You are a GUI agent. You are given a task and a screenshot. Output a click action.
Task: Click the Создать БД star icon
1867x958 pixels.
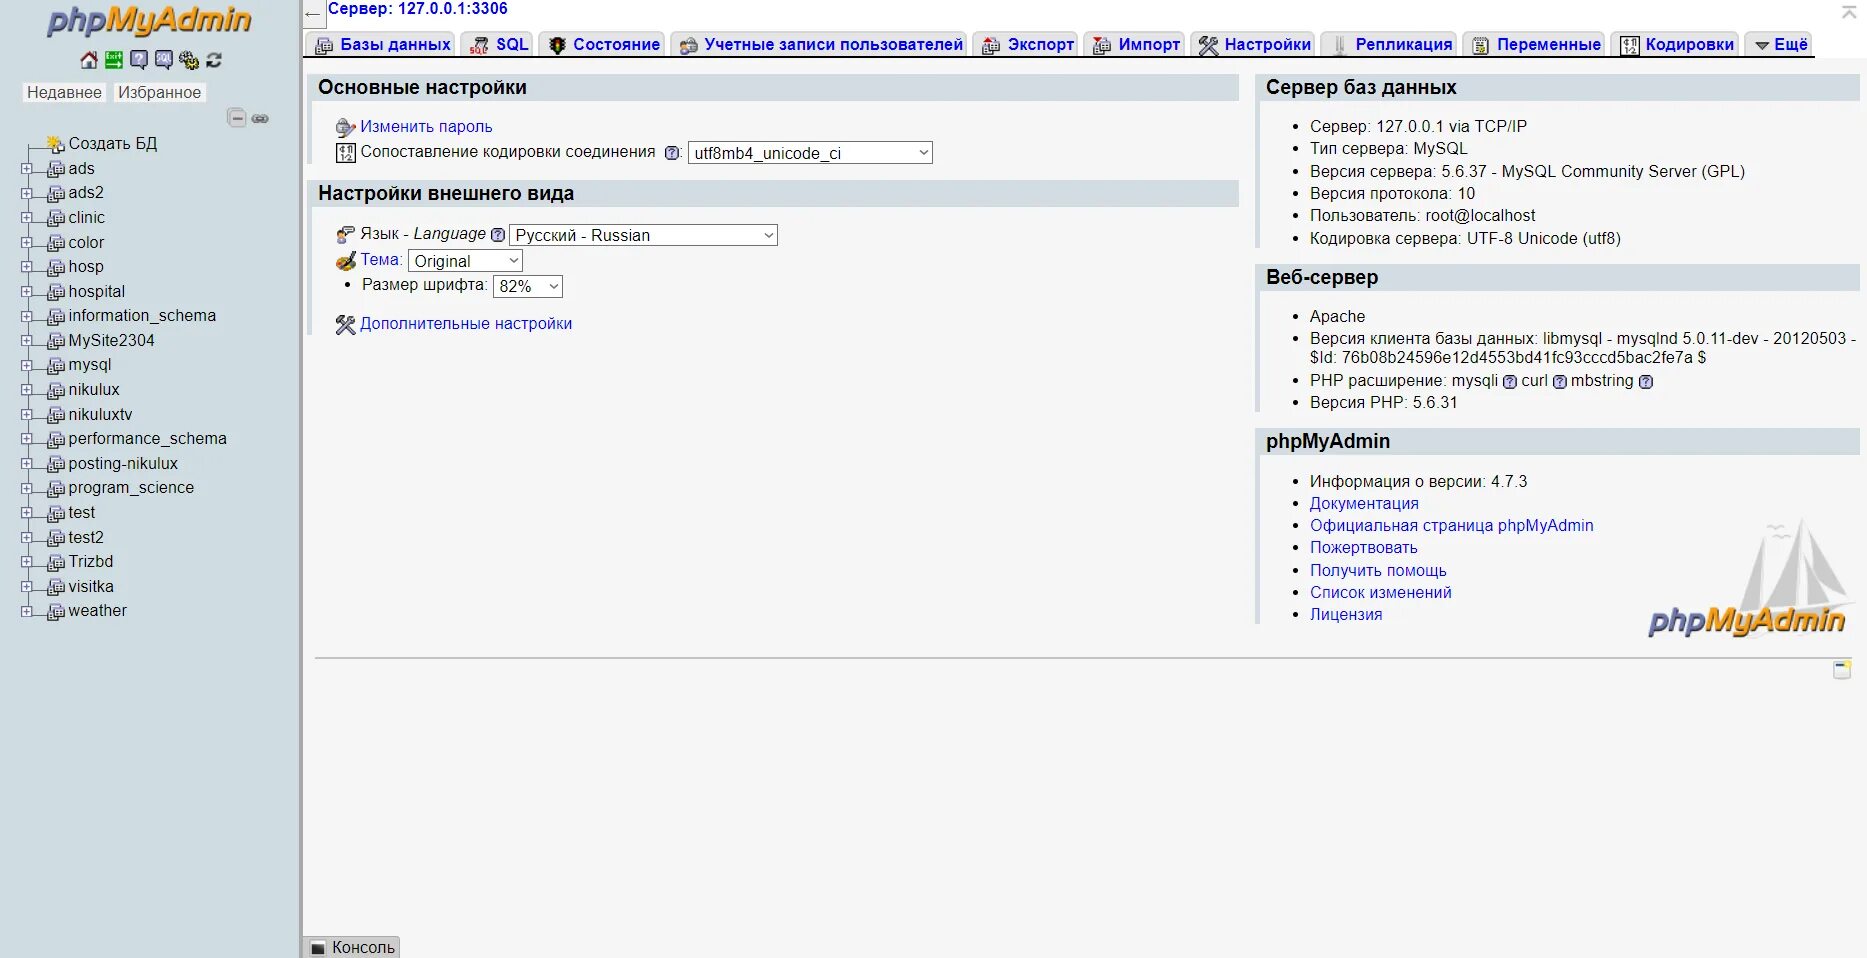tap(56, 145)
